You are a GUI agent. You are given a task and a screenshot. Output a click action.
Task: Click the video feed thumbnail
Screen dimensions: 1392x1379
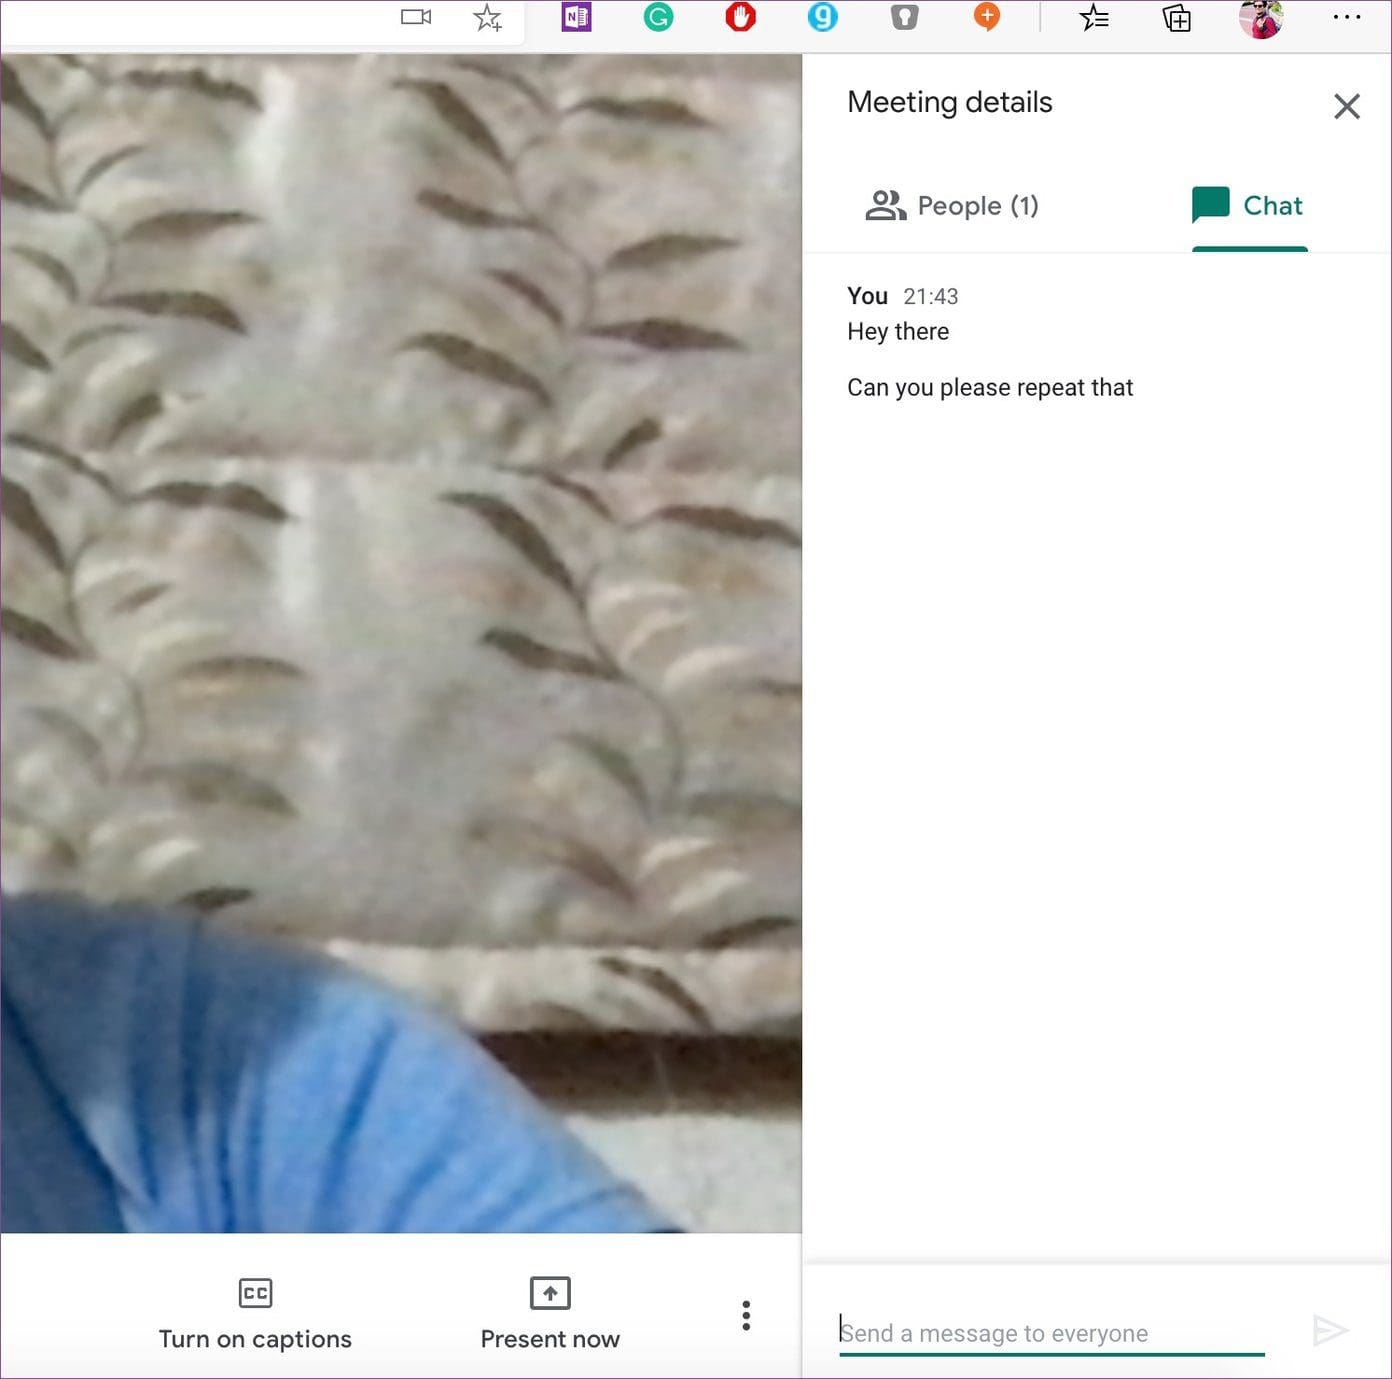[x=401, y=643]
